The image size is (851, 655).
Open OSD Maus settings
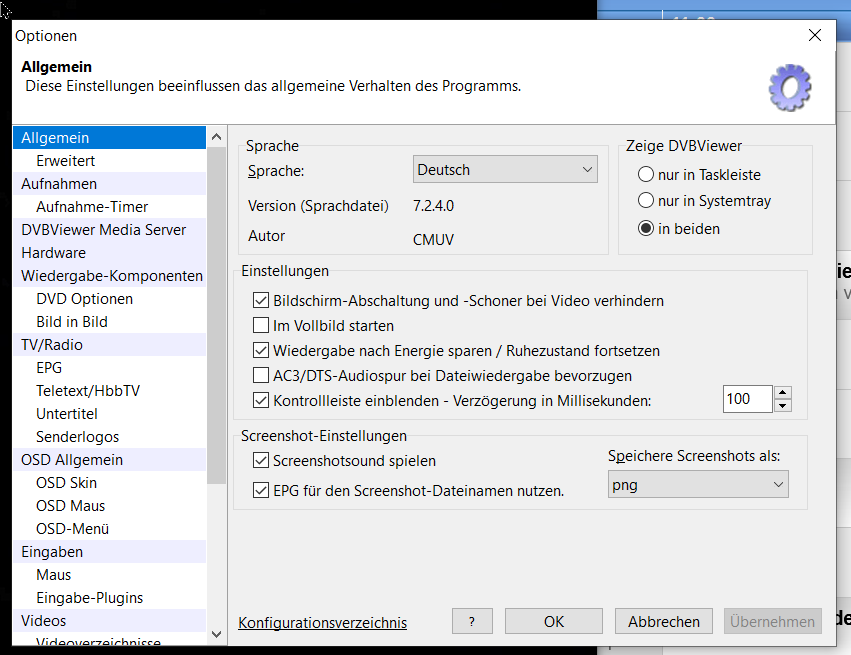(109, 506)
